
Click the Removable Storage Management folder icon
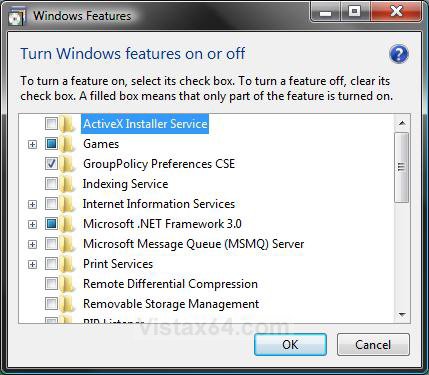tap(67, 304)
